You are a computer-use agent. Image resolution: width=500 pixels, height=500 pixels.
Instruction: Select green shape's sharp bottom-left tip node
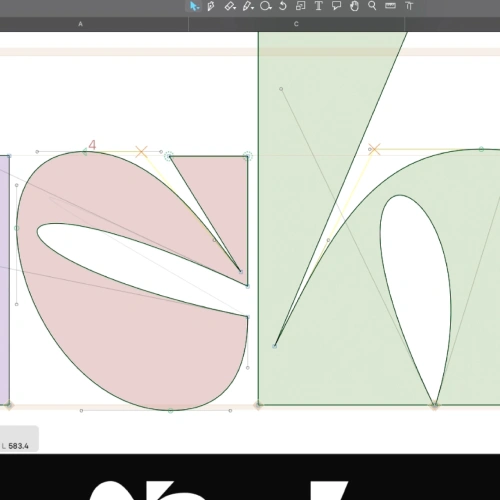point(275,346)
